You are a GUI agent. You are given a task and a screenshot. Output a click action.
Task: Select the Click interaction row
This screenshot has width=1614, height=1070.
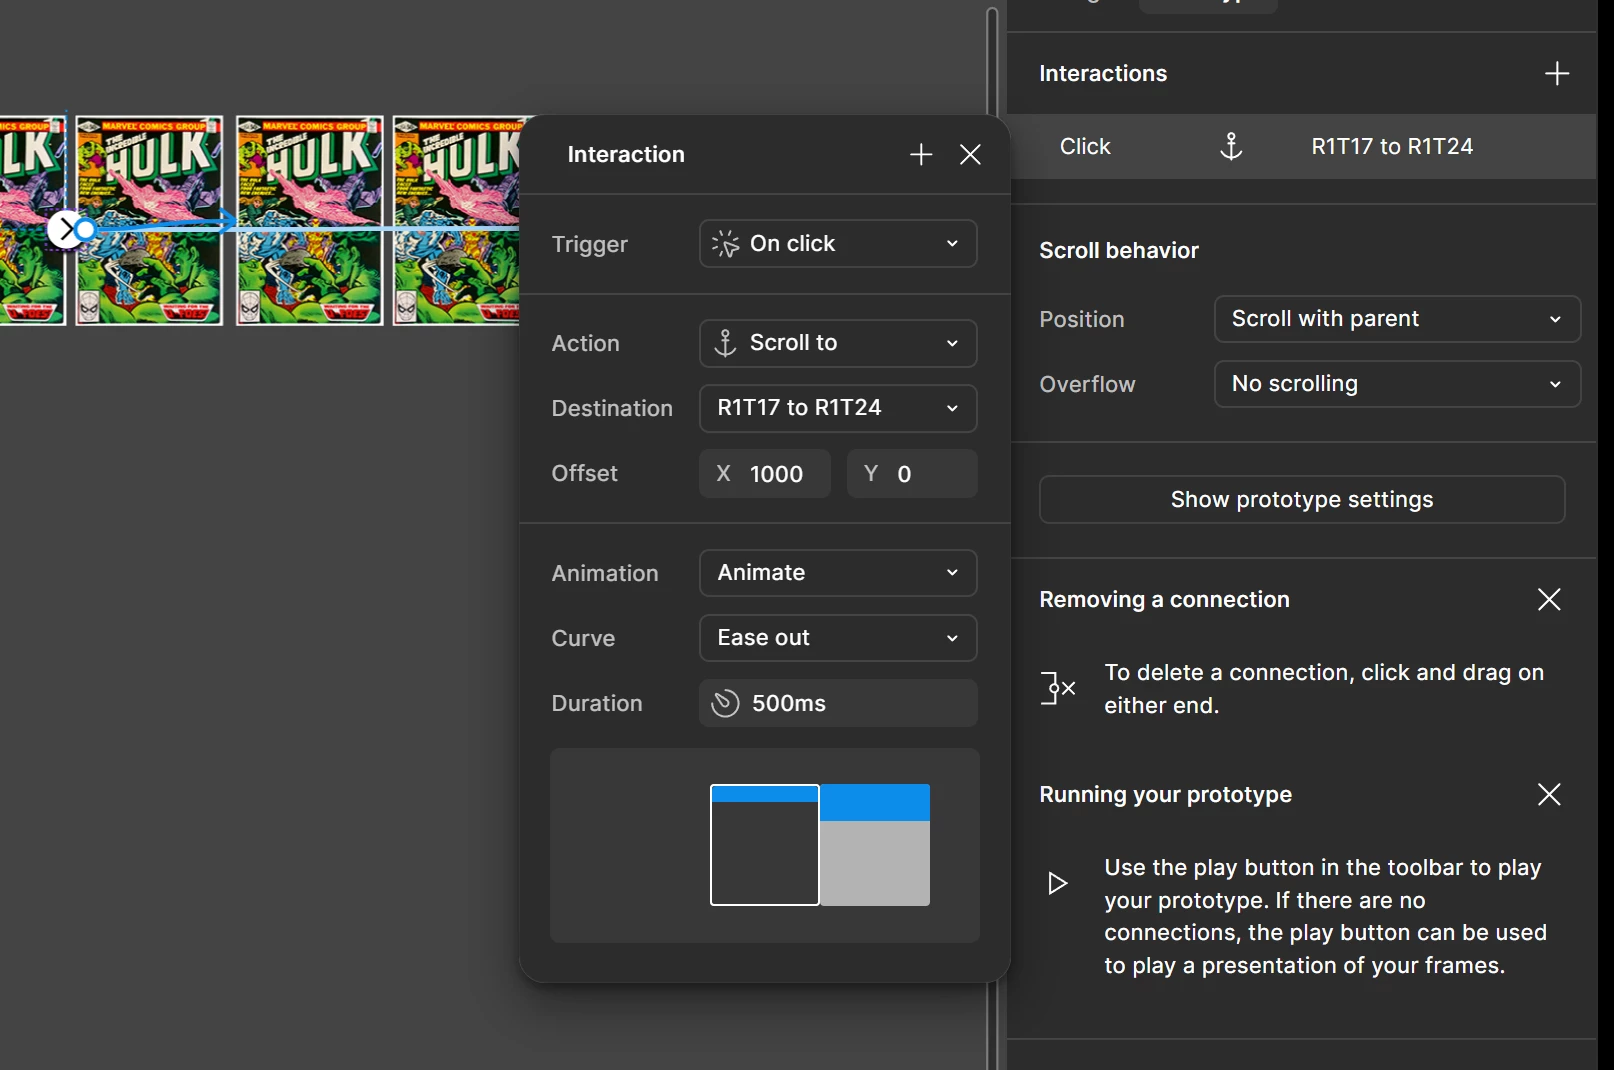coord(1302,146)
